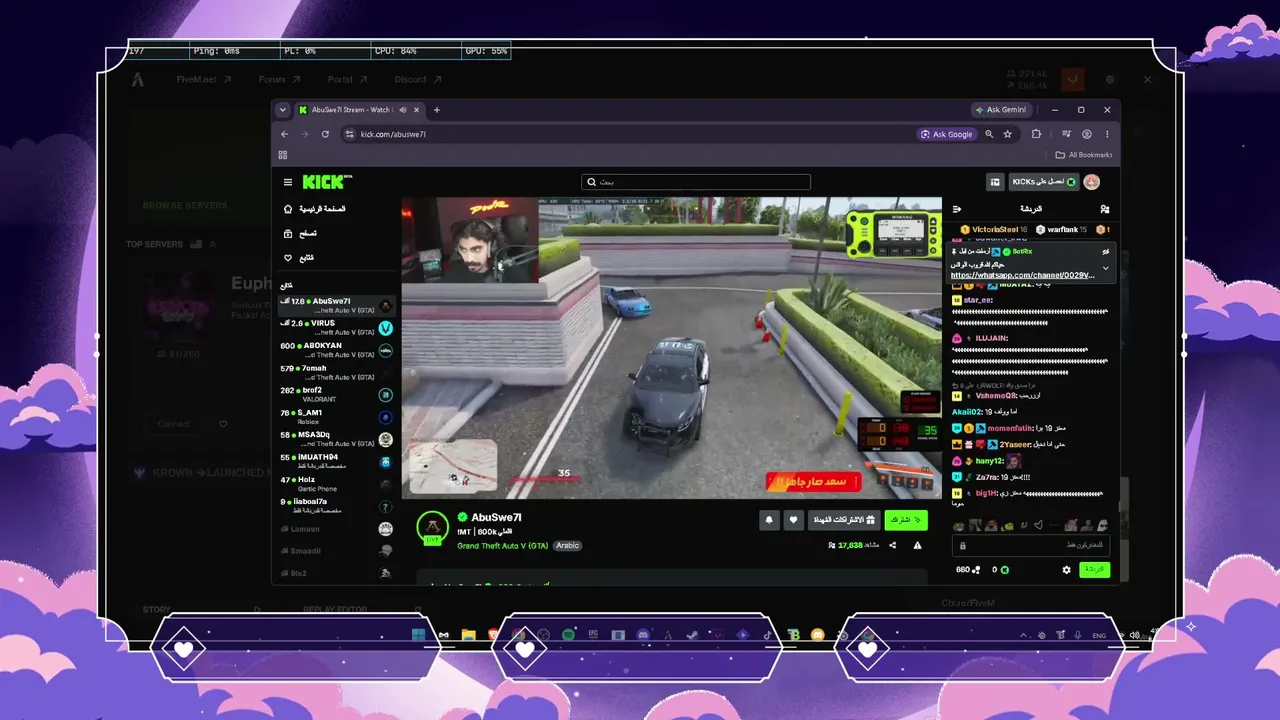Screen dimensions: 1280x720
Task: Open the Kick sidebar hamburger menu
Action: [288, 182]
